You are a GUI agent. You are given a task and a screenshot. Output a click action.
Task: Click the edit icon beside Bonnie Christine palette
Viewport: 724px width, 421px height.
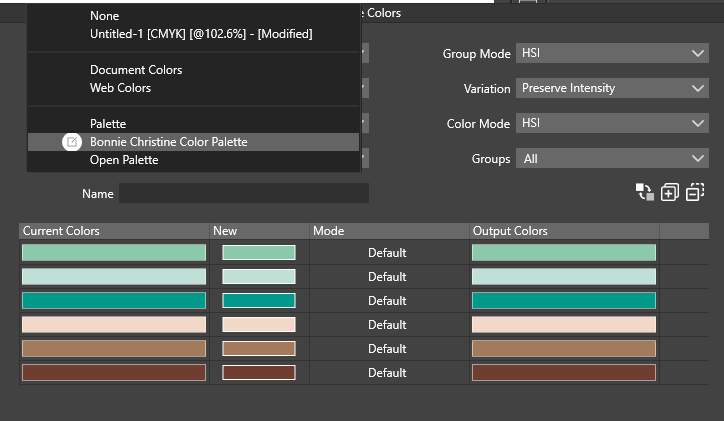pyautogui.click(x=72, y=142)
